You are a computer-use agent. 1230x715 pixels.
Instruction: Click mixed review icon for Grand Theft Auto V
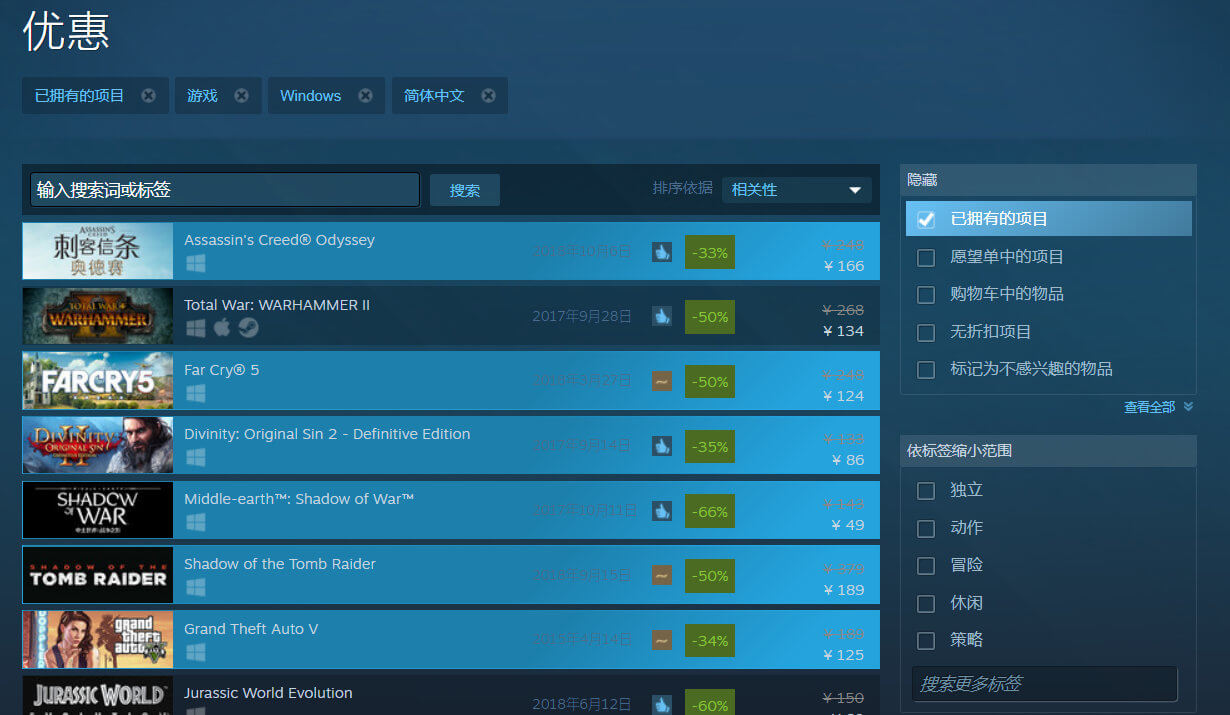pyautogui.click(x=662, y=640)
